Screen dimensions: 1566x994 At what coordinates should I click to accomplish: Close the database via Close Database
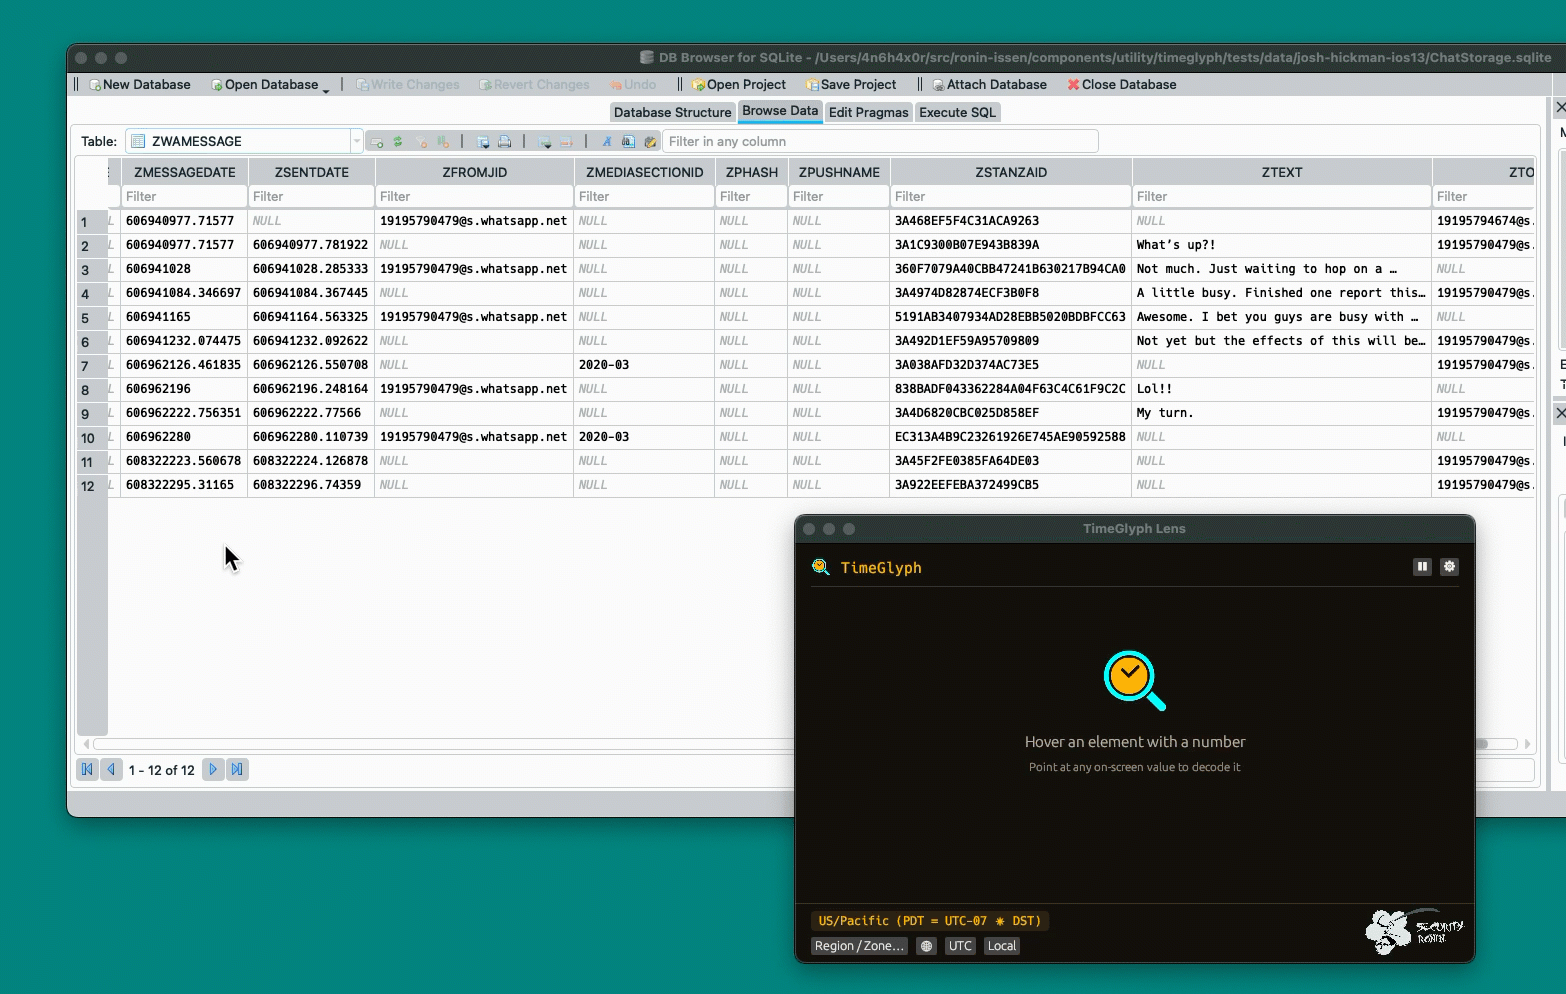(1122, 85)
